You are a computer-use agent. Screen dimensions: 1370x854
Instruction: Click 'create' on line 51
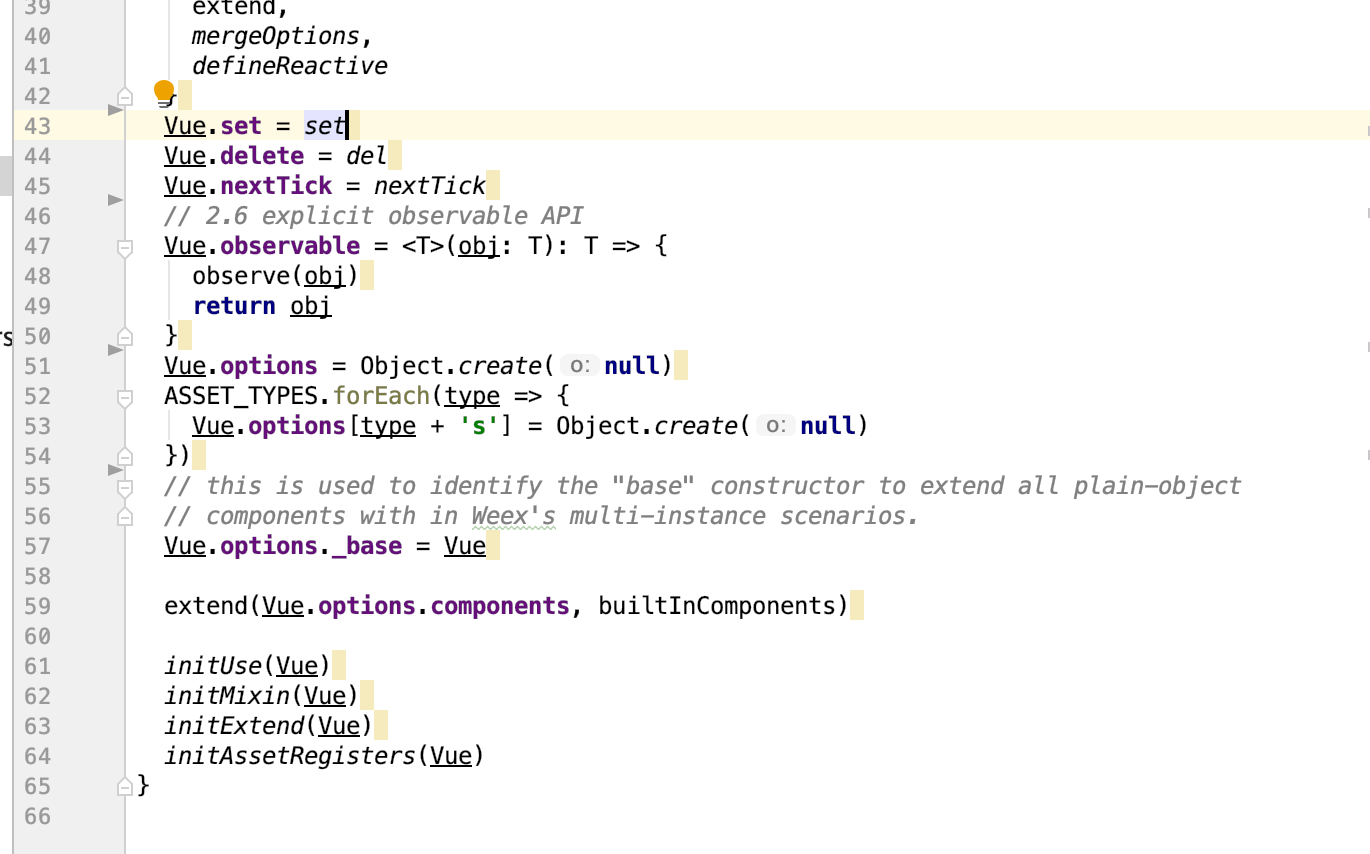click(x=500, y=366)
